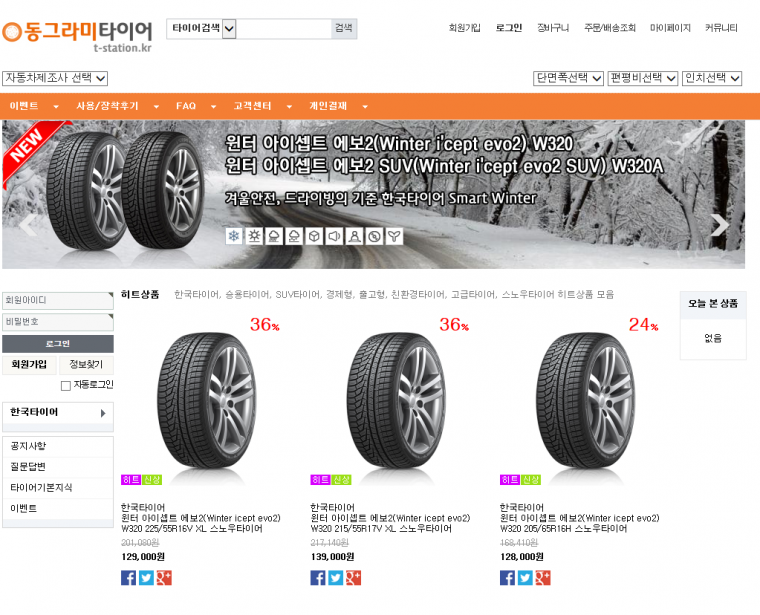Expand the 한국타이어 sidebar category
760x615 pixels.
[x=58, y=413]
